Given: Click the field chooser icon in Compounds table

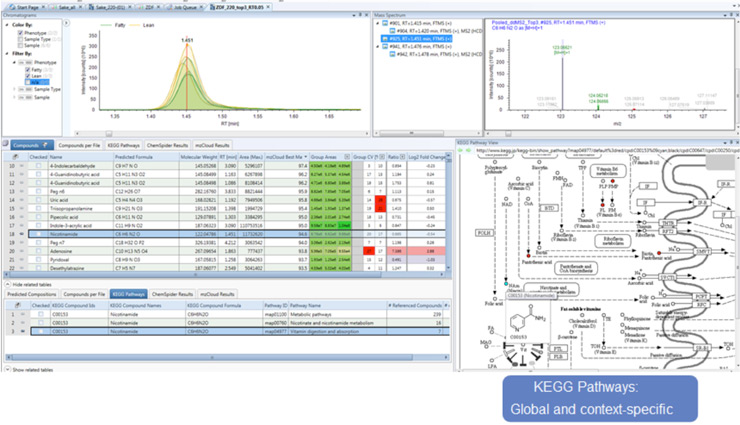Looking at the screenshot, I should pyautogui.click(x=15, y=157).
